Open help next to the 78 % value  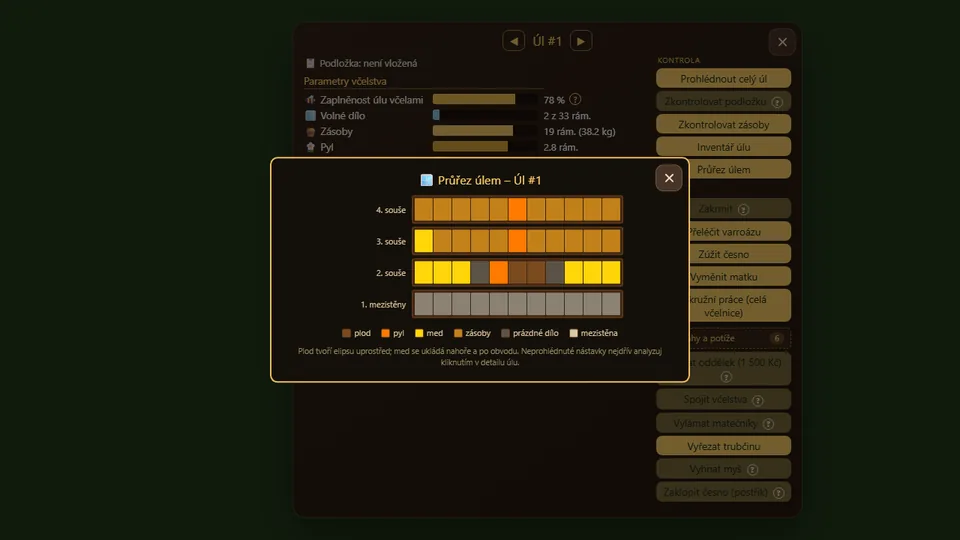[x=575, y=99]
